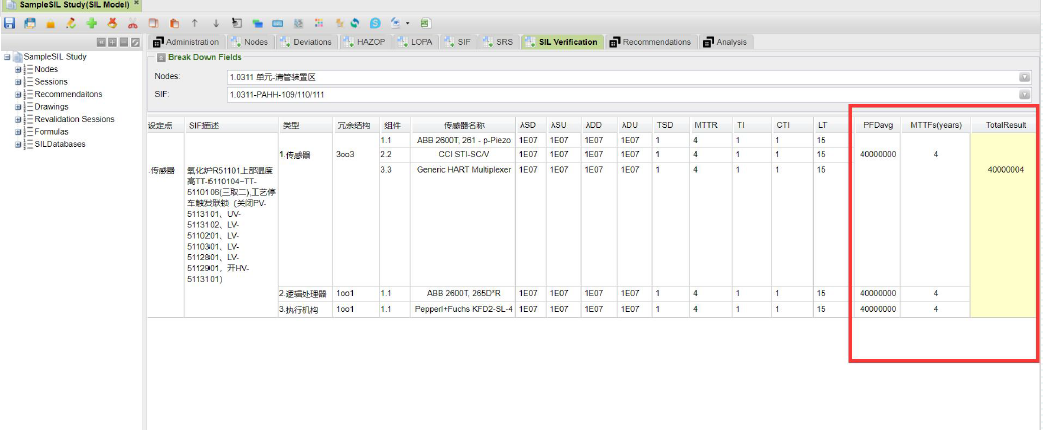The image size is (1043, 430).
Task: Collapse the Break Down Fields section
Action: point(161,58)
